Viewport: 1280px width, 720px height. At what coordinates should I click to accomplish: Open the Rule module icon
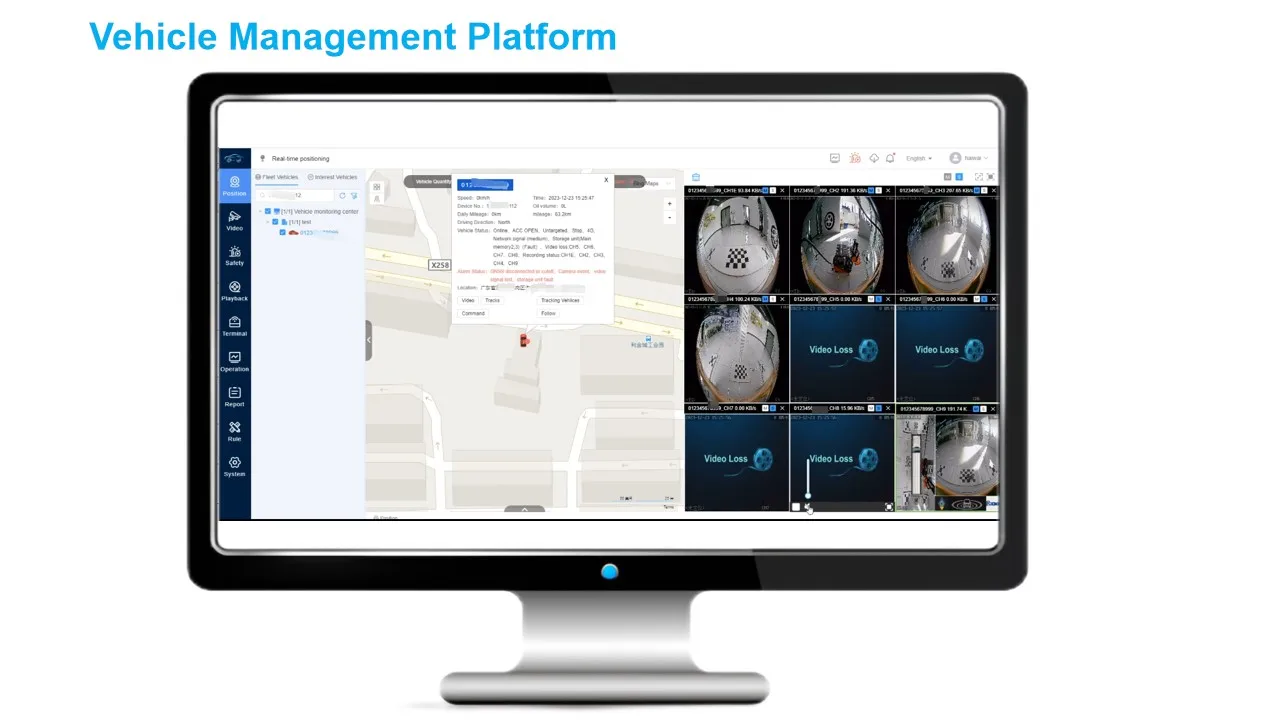[234, 431]
